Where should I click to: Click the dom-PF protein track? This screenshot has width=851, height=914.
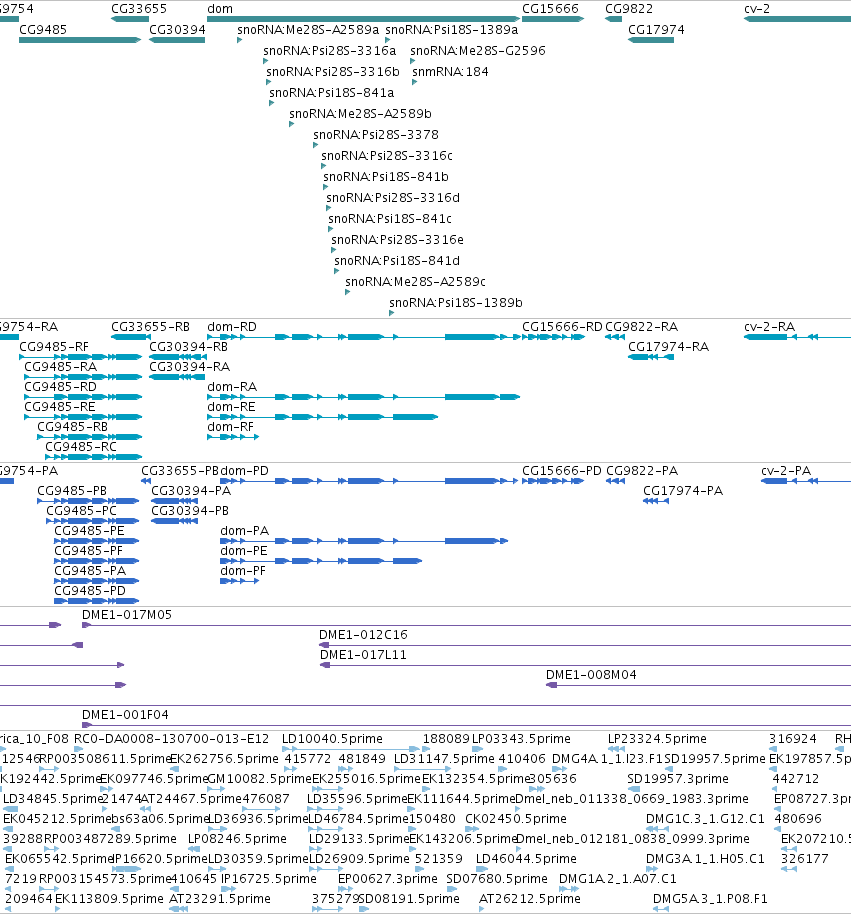tap(240, 581)
